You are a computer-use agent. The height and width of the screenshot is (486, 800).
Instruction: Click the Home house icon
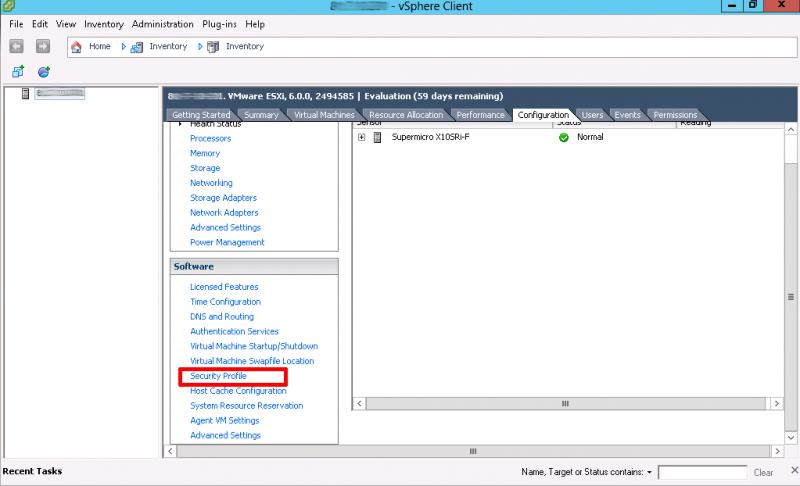pyautogui.click(x=76, y=47)
